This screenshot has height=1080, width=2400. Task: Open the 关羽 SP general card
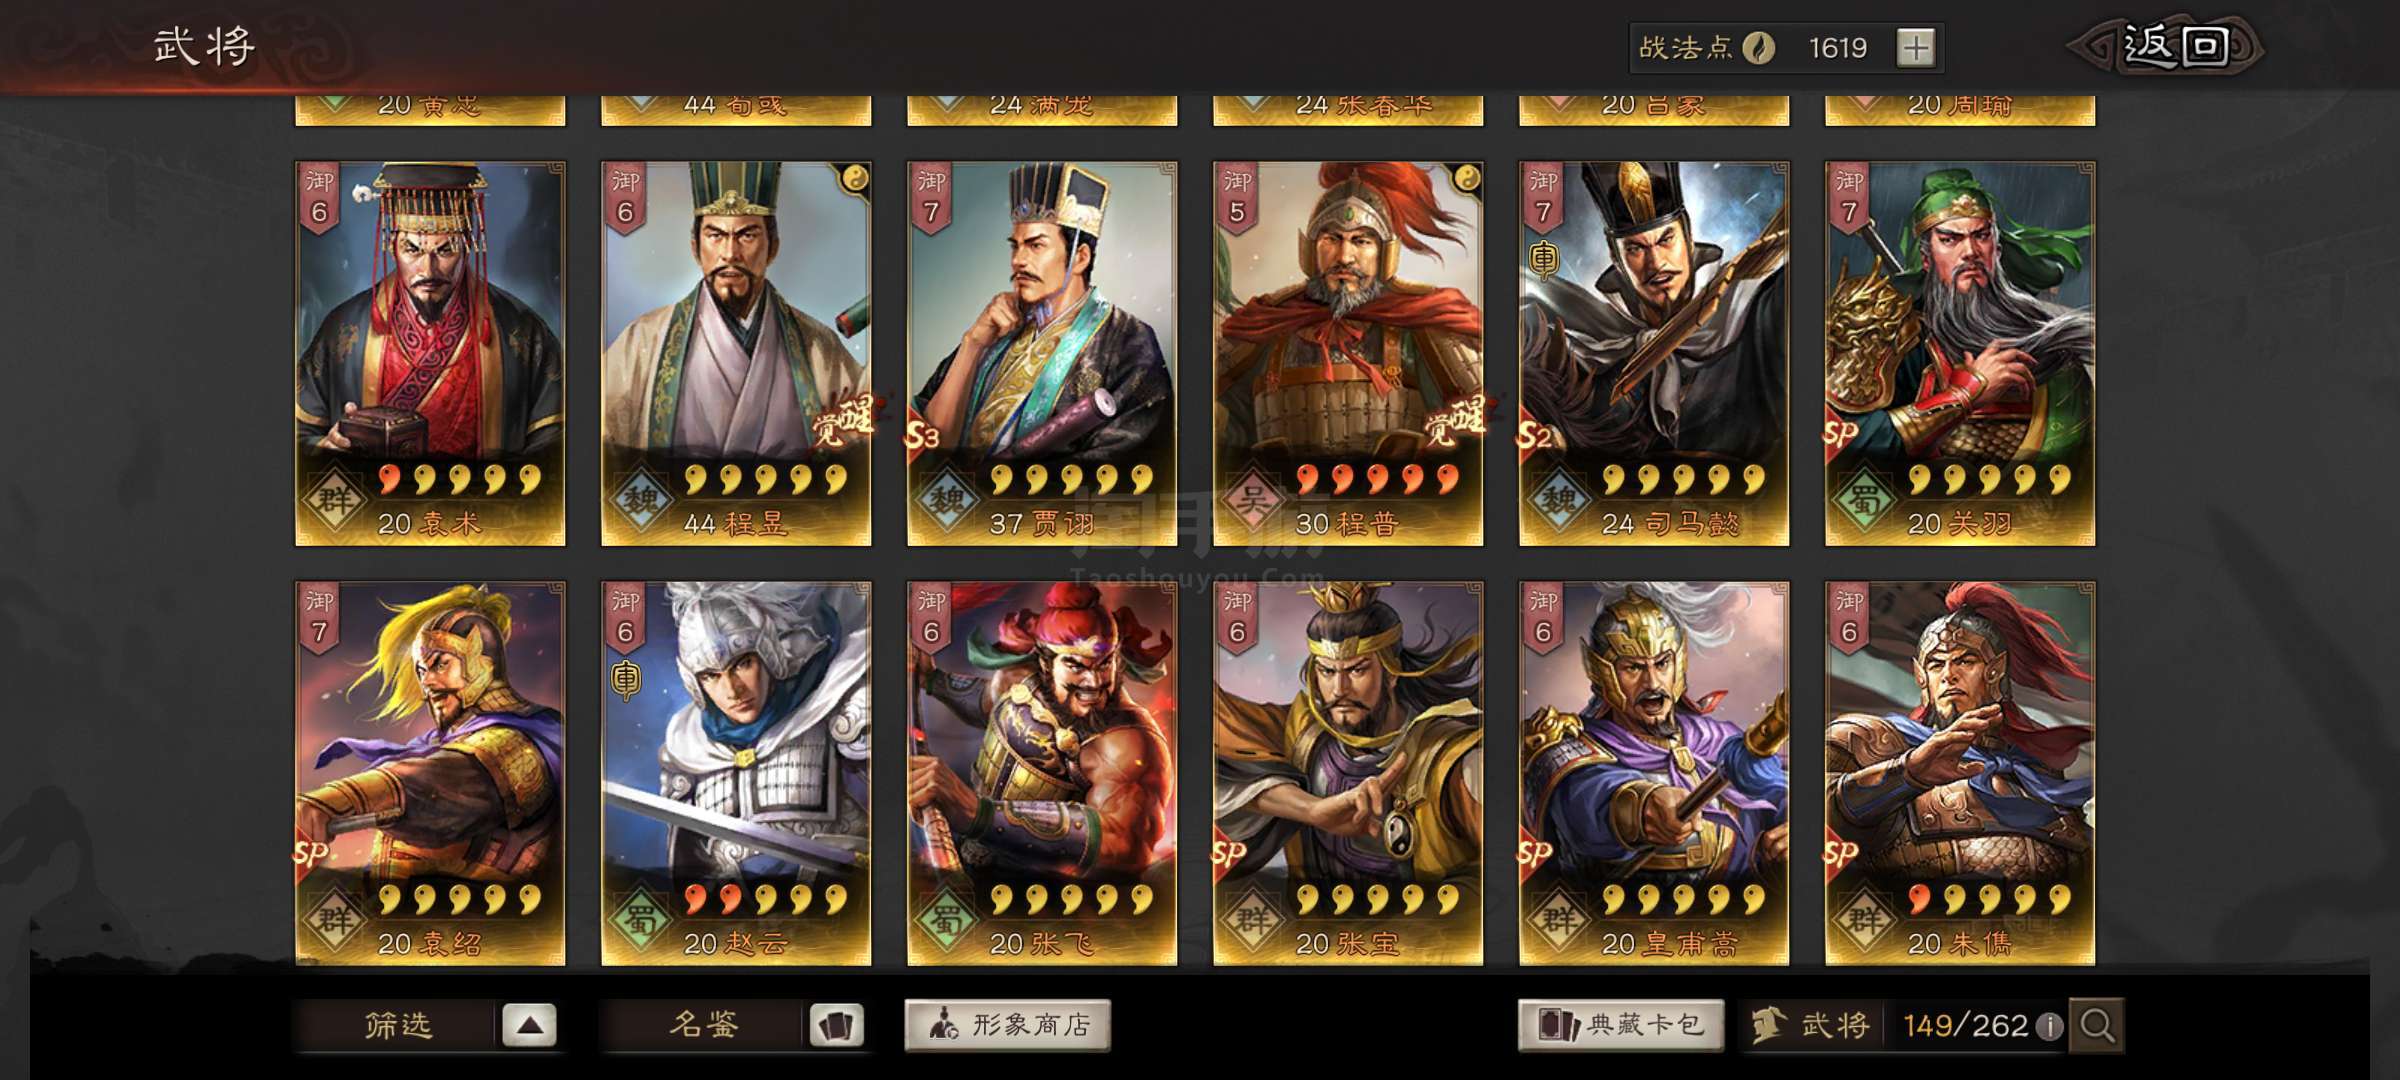click(x=1960, y=354)
